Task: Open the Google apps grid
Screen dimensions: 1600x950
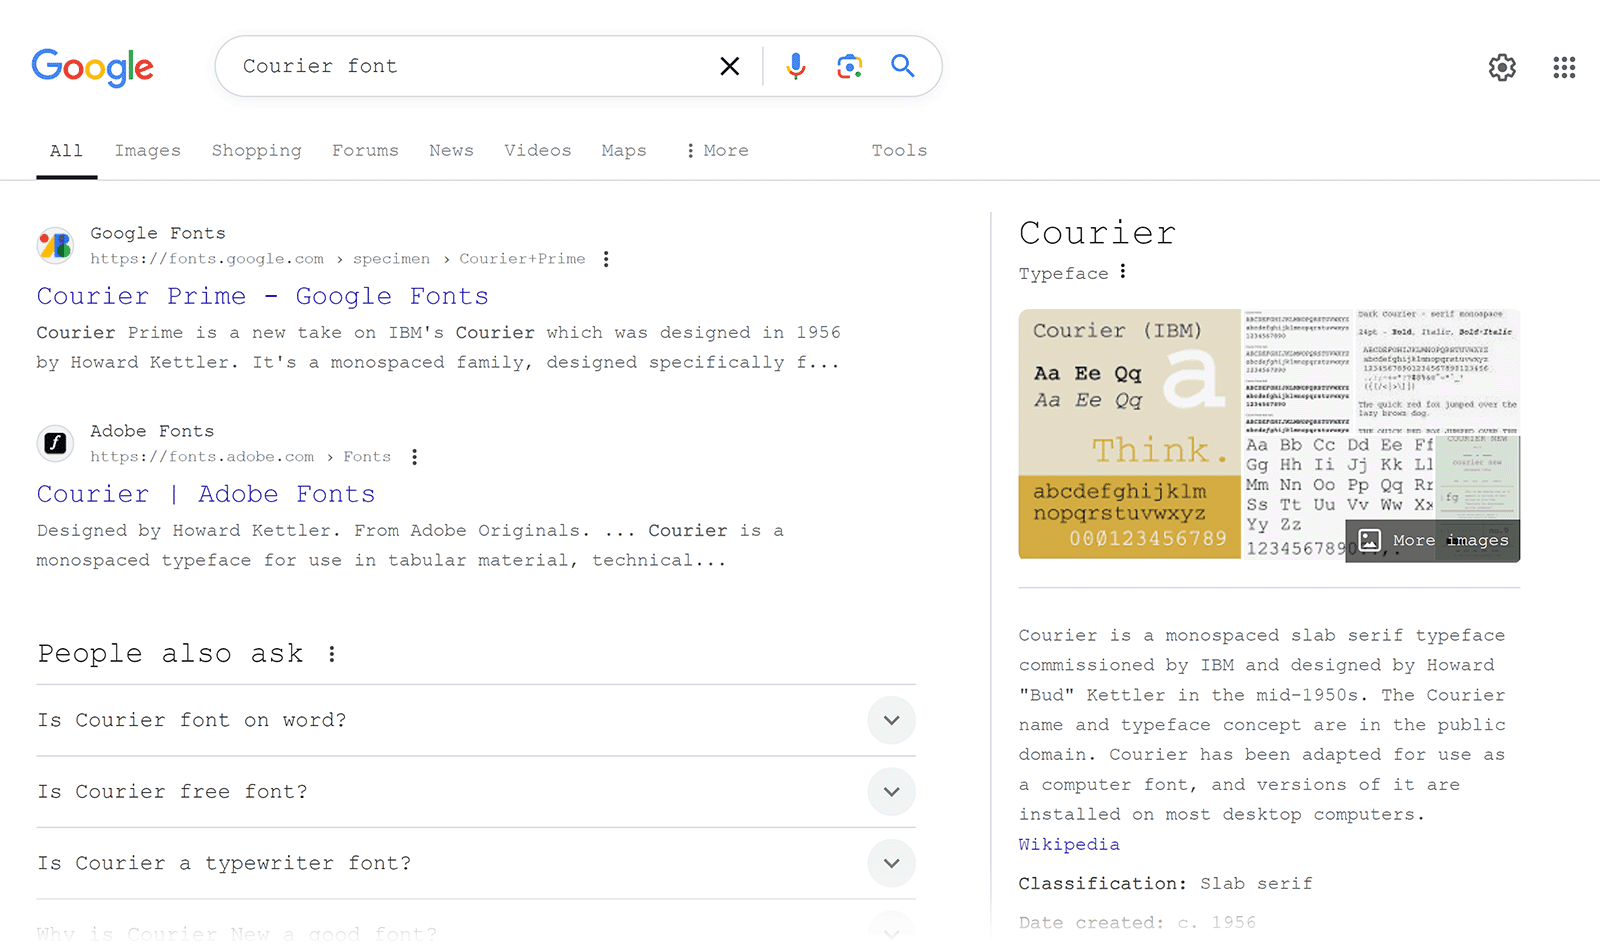Action: 1564,67
